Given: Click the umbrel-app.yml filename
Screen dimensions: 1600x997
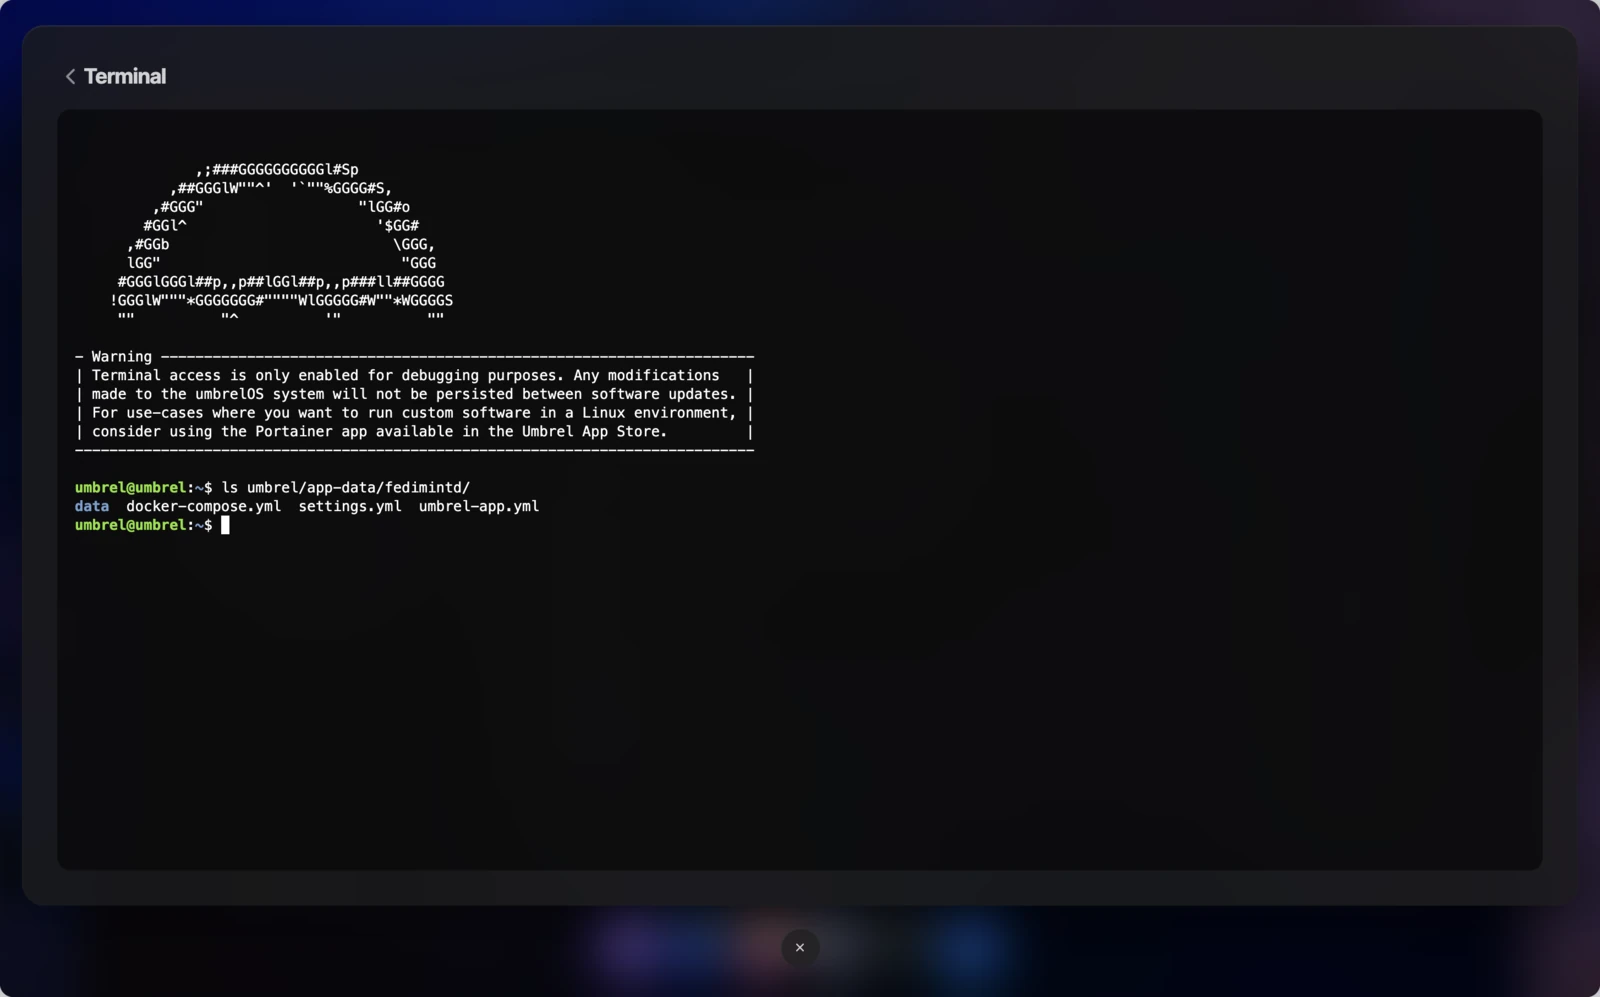Looking at the screenshot, I should pyautogui.click(x=479, y=506).
